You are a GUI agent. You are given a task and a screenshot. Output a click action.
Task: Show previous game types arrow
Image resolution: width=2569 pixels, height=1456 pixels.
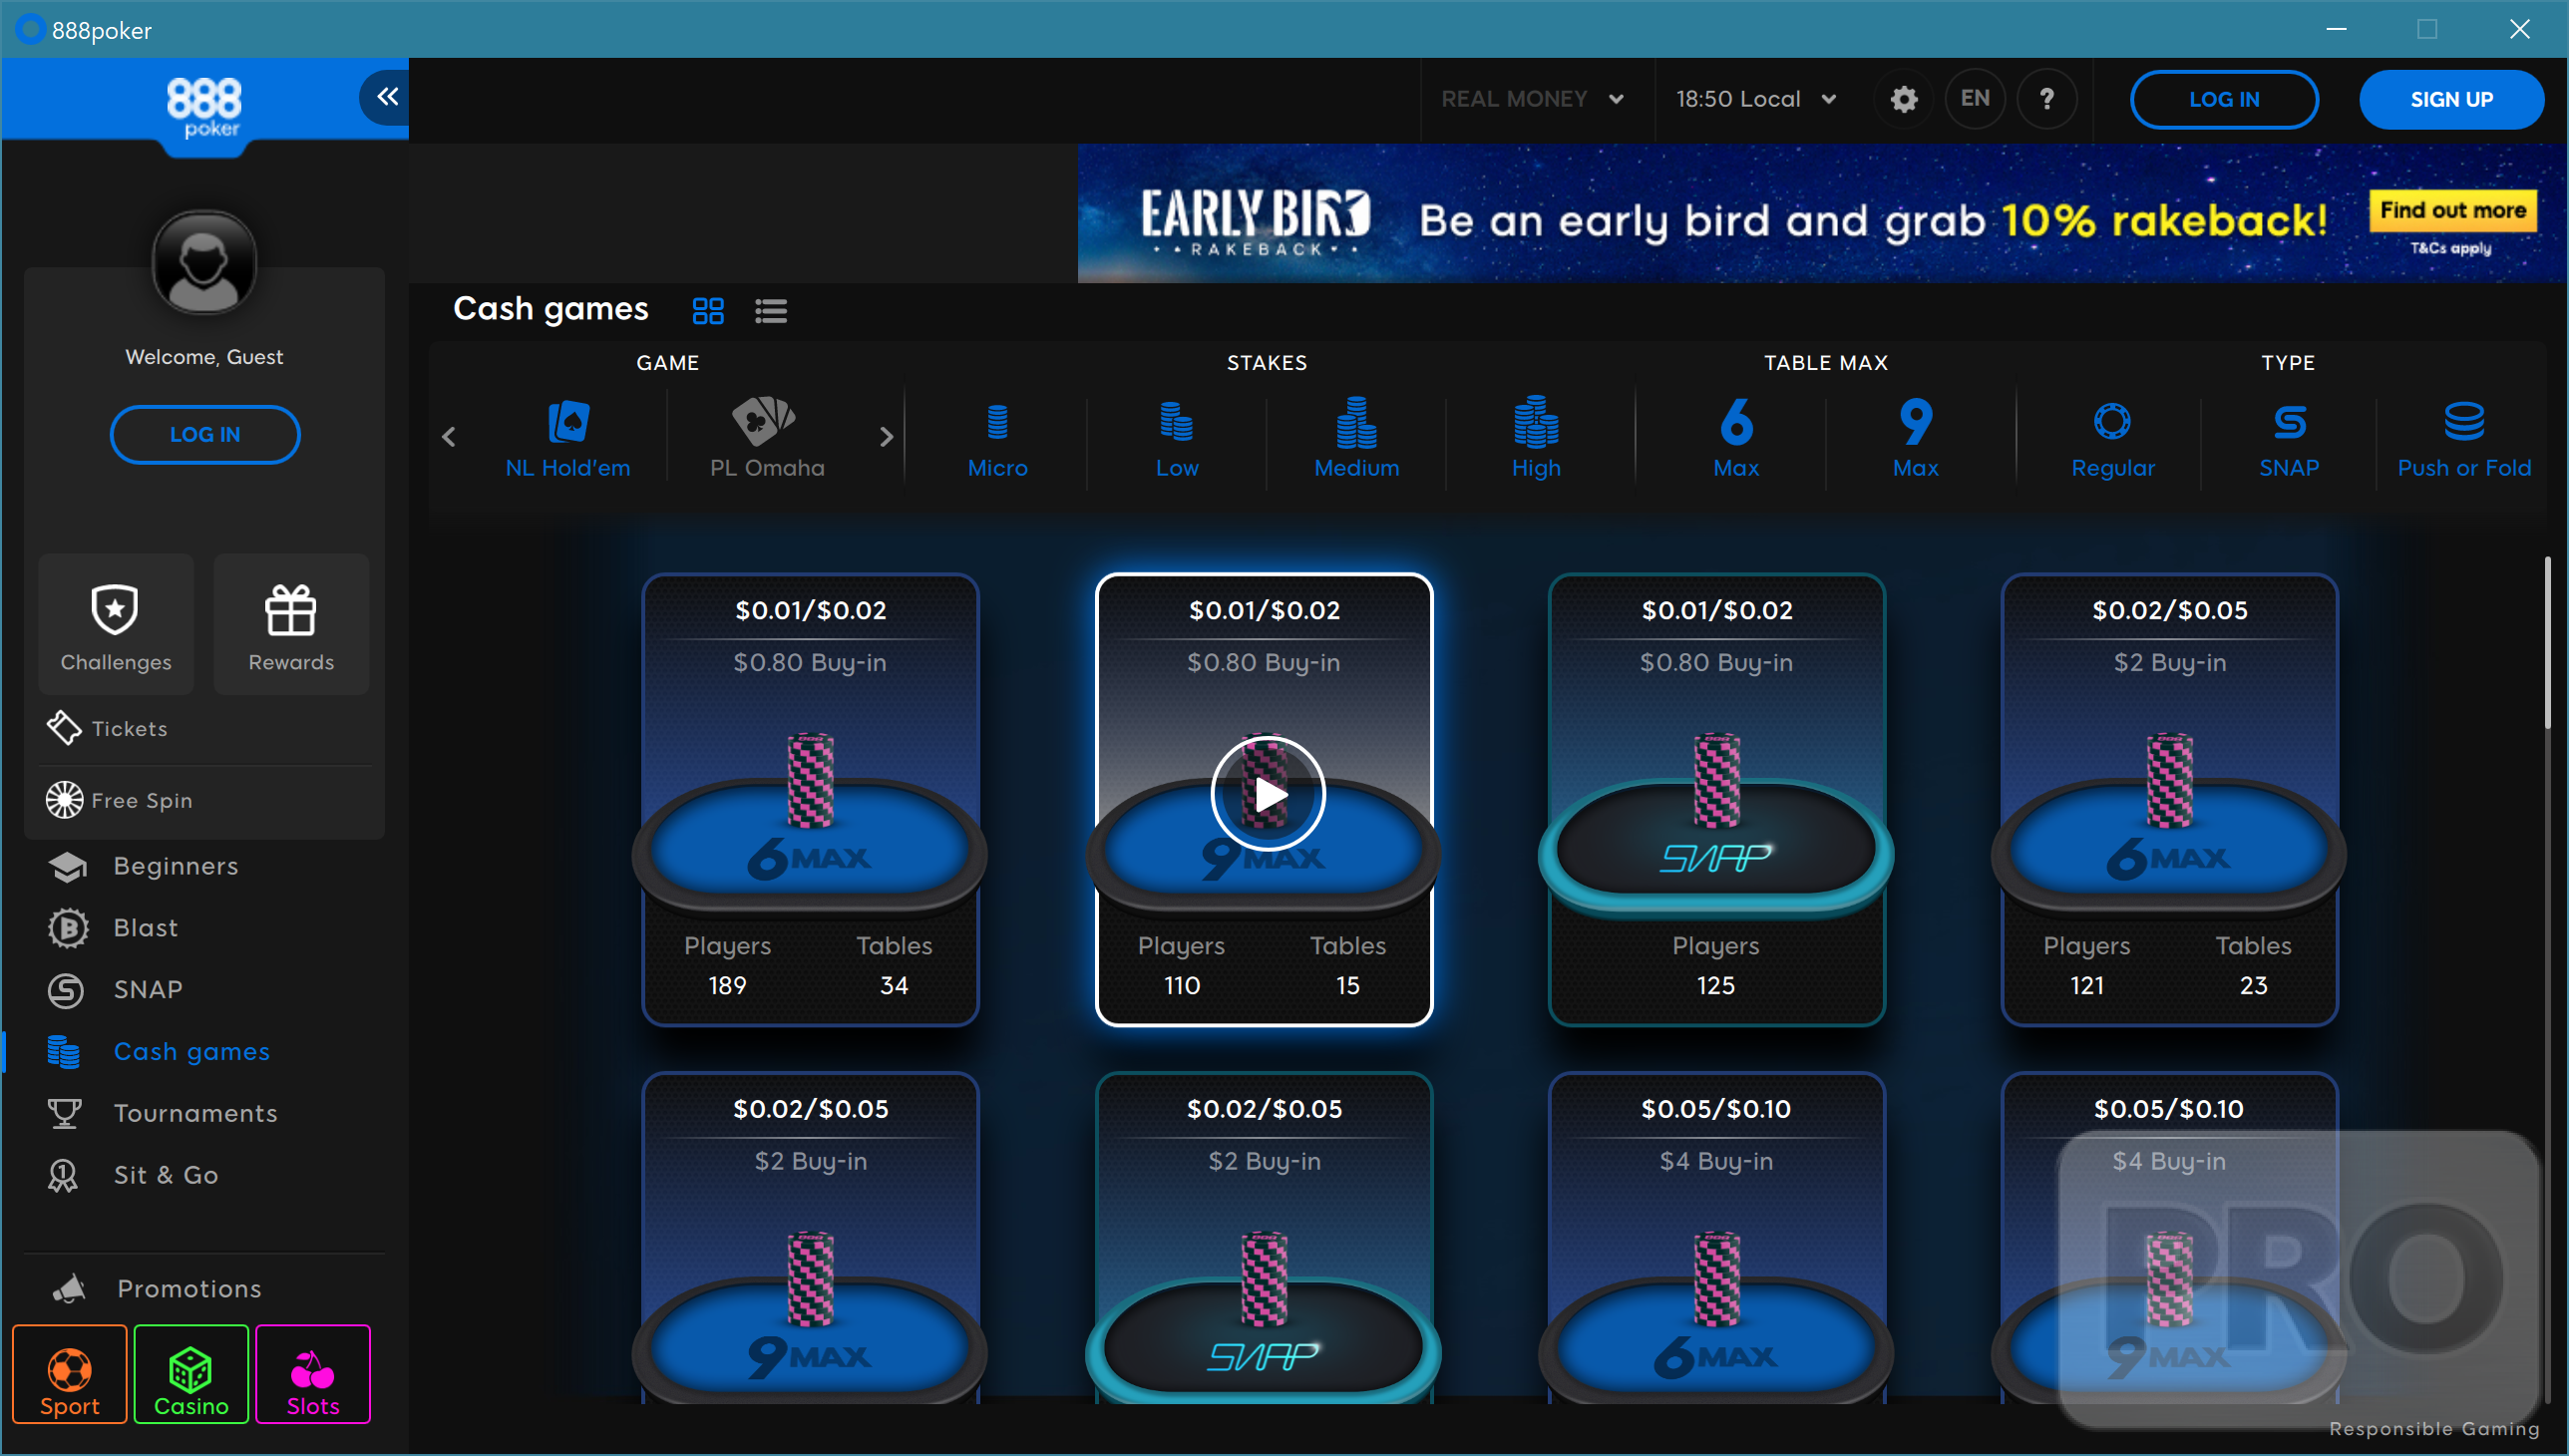(449, 437)
